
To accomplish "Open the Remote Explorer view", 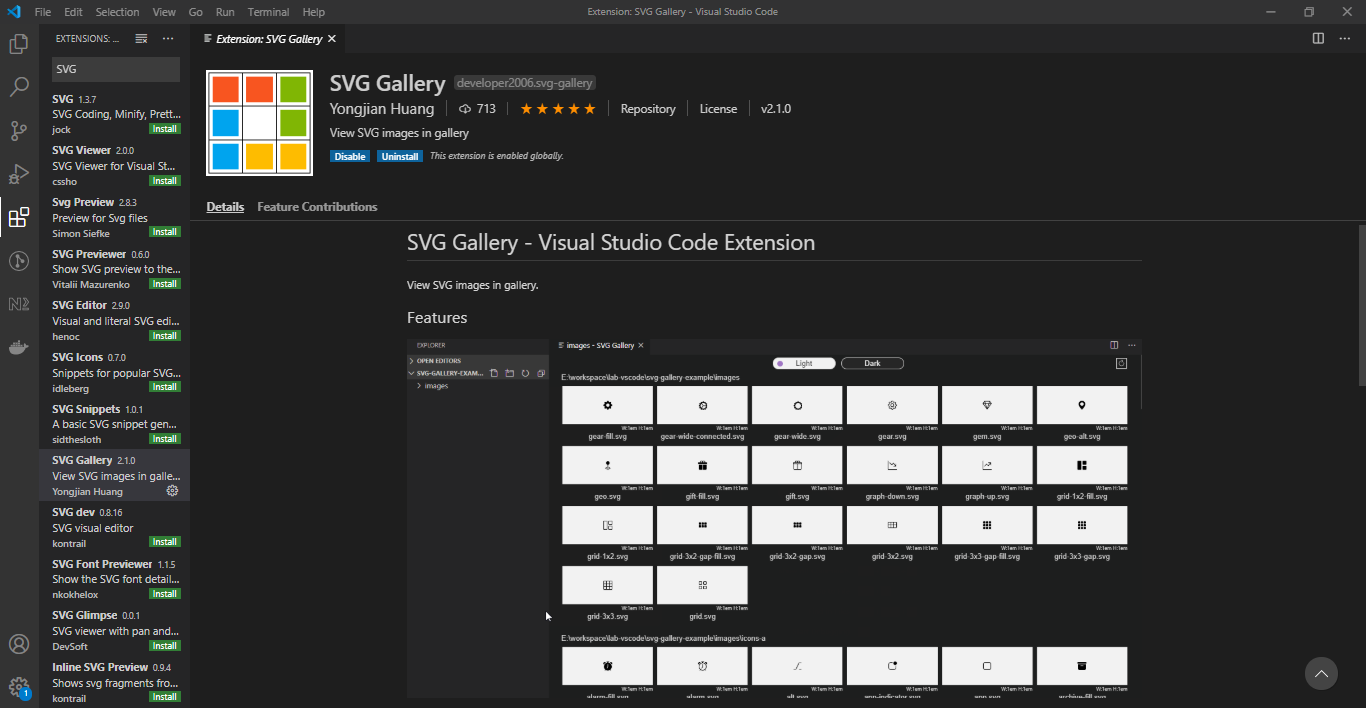I will 19,261.
